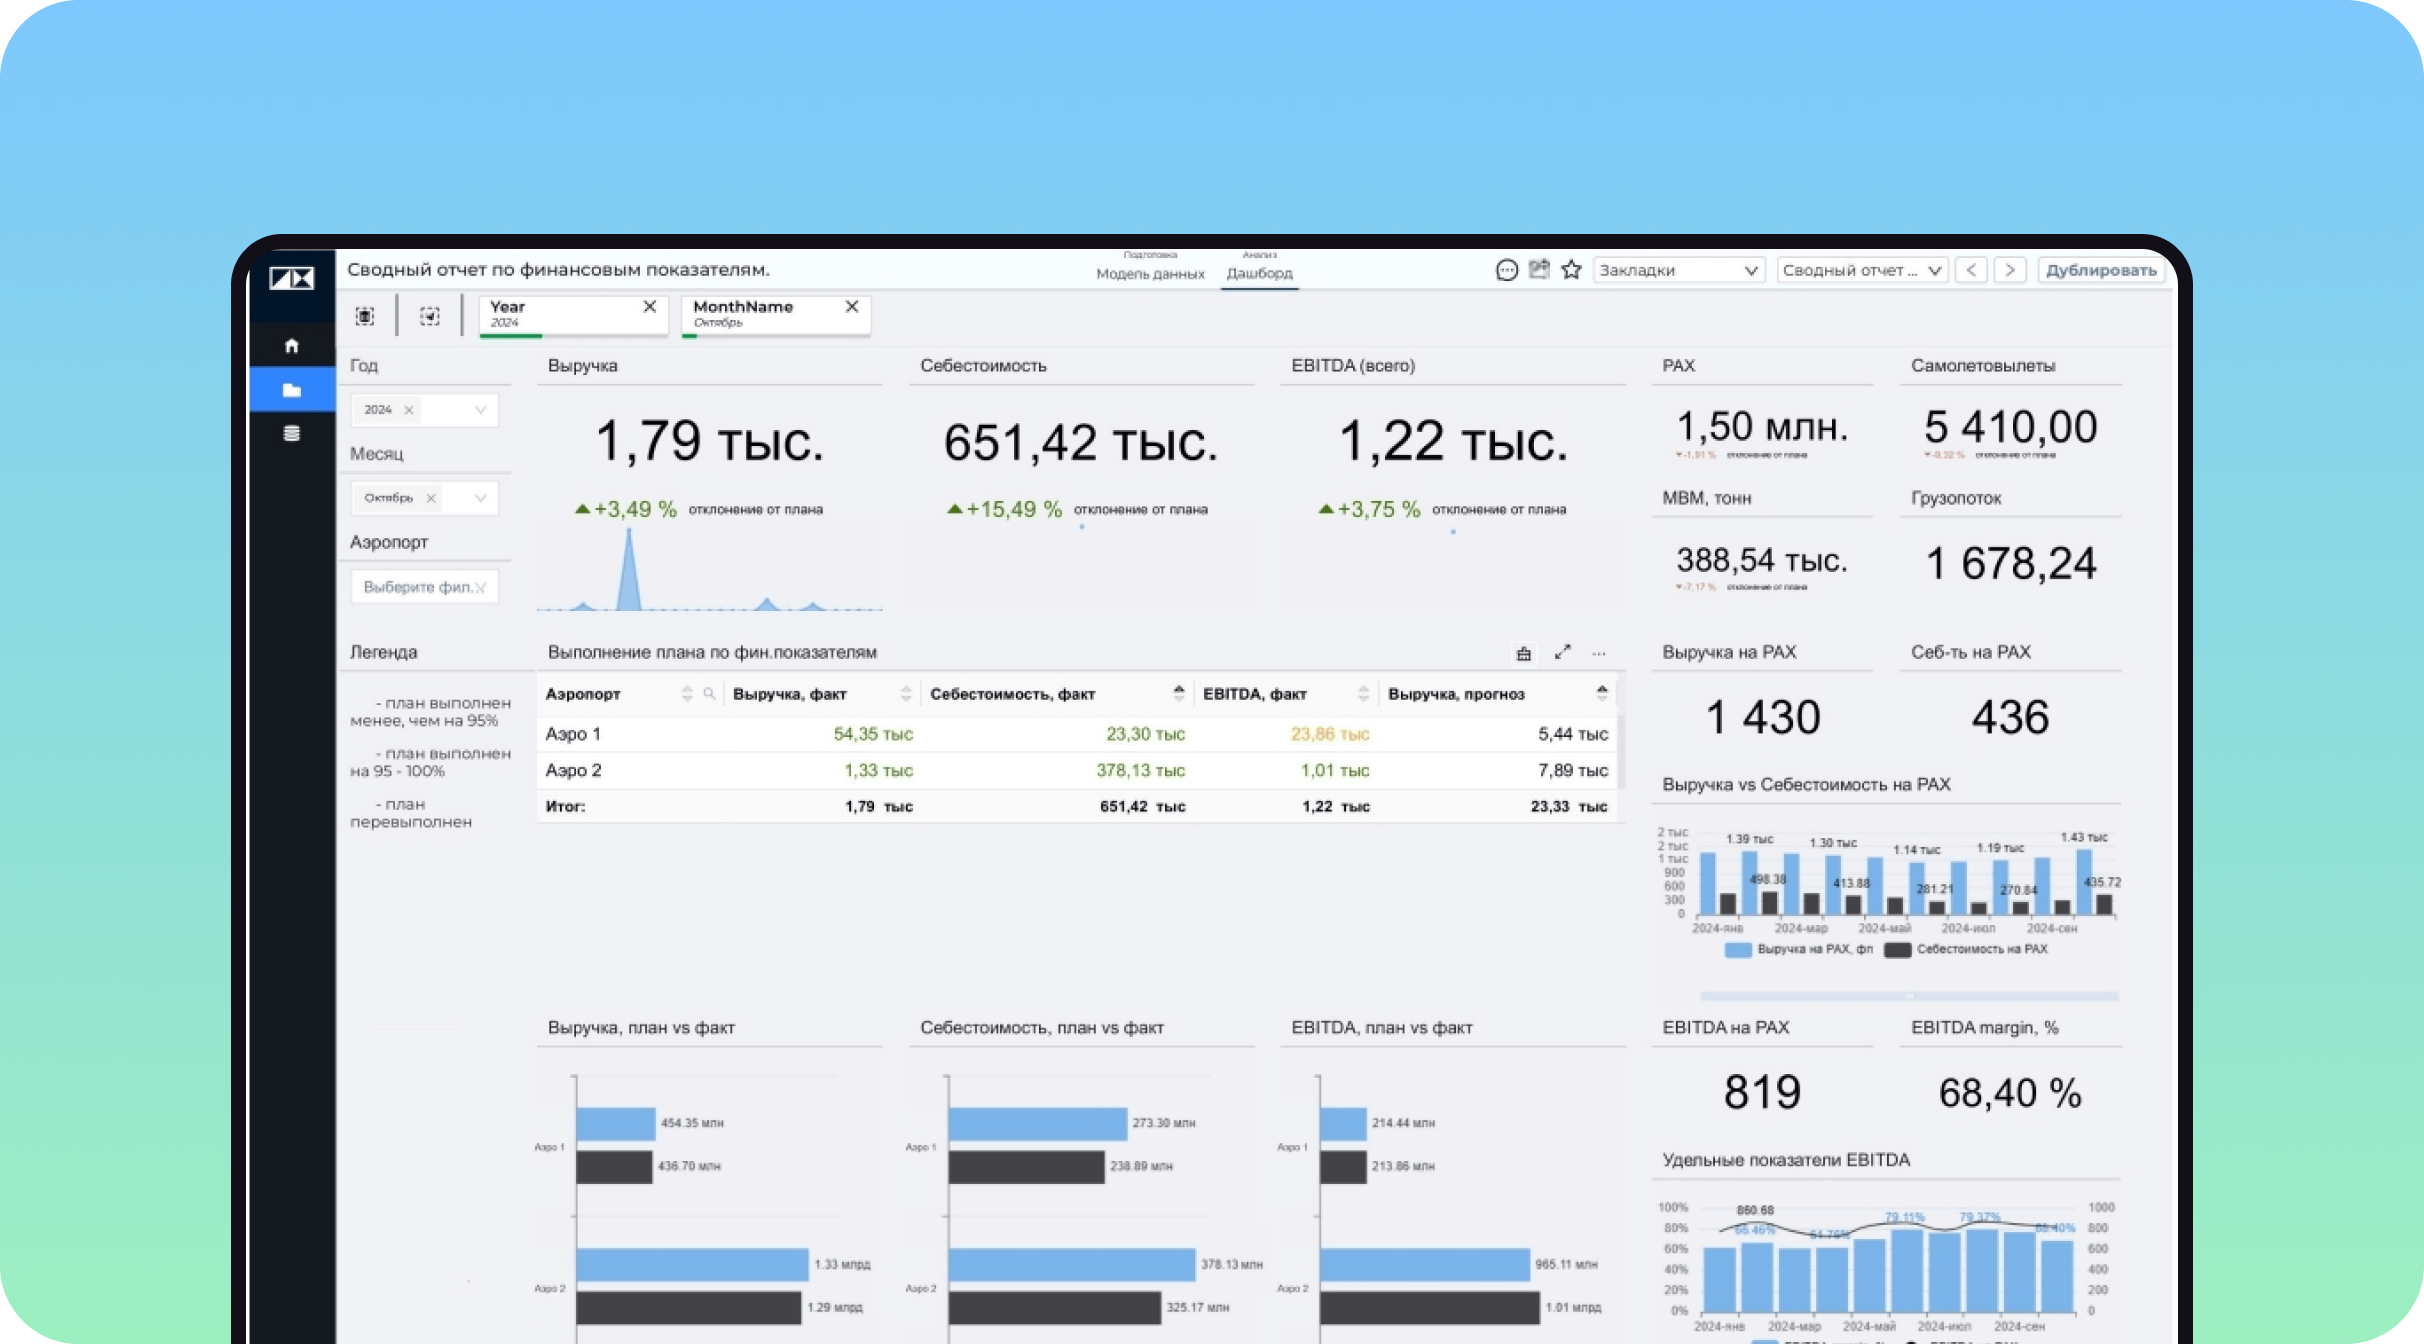Click the step back selection icon
This screenshot has width=2424, height=1344.
[429, 316]
